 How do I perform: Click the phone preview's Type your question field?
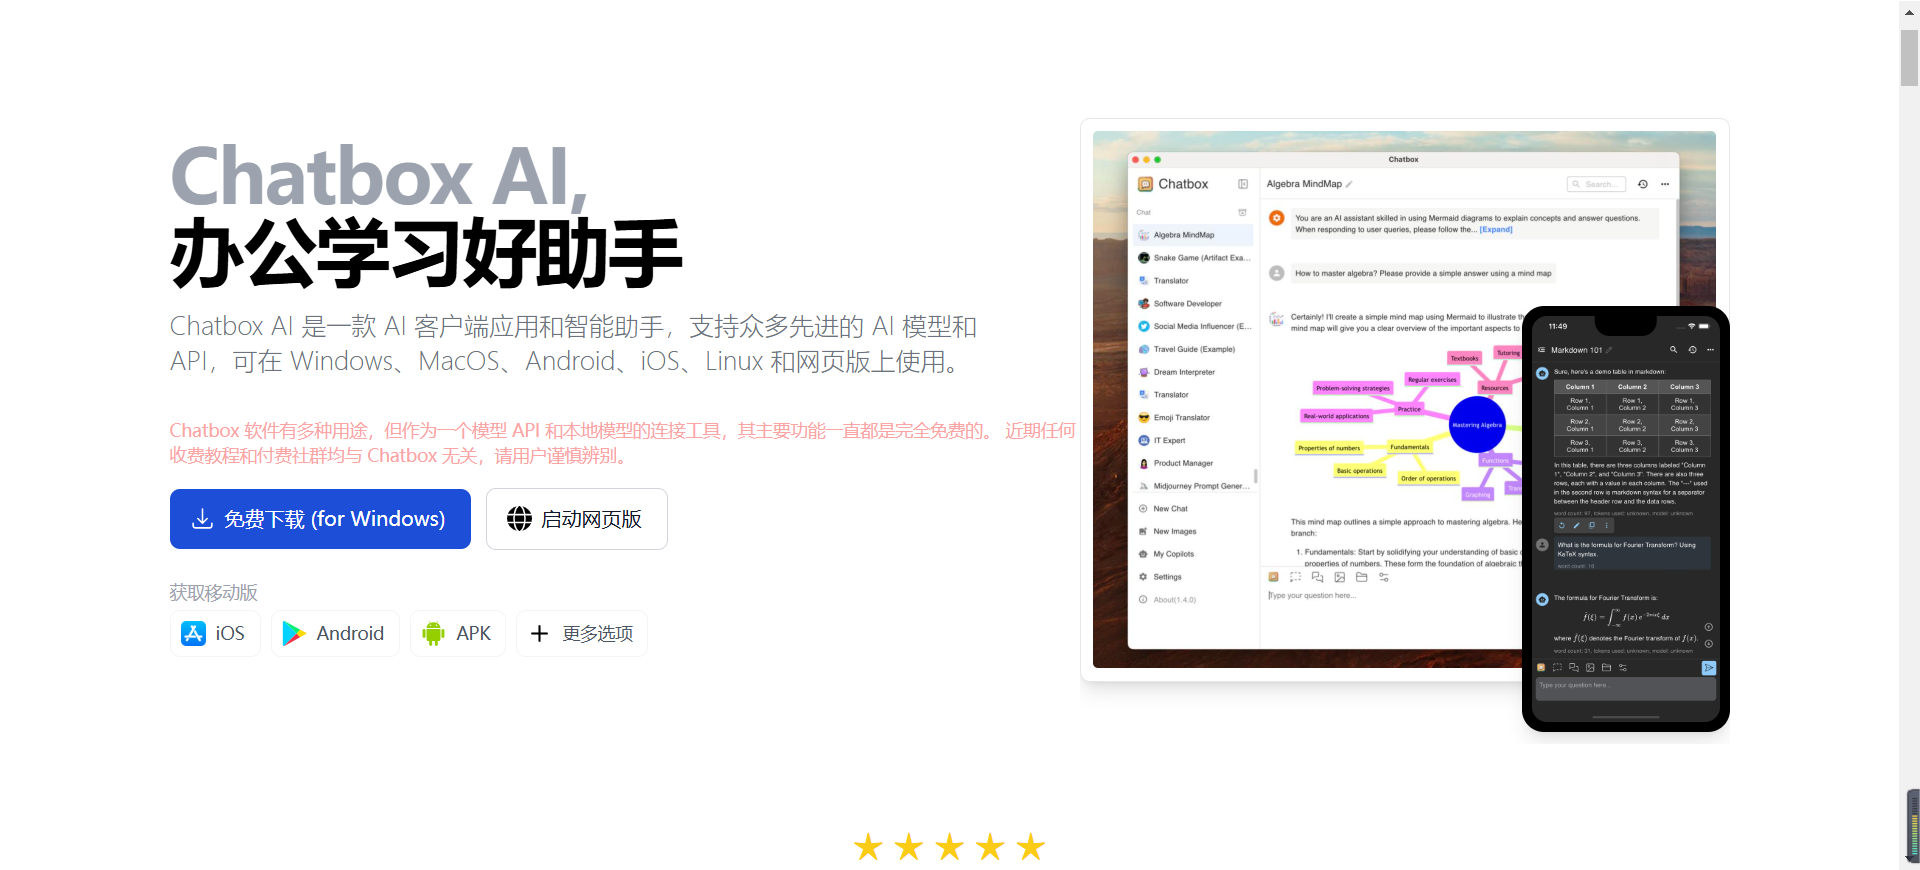coord(1625,688)
